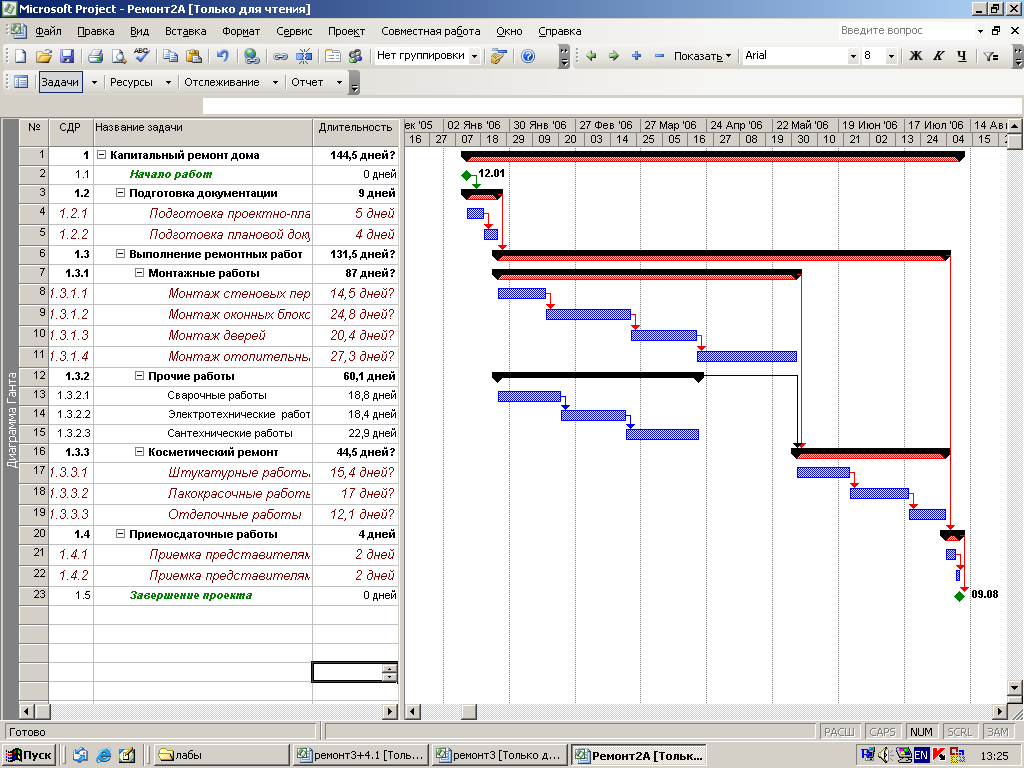Toggle Project Guide panel icon

(x=21, y=82)
